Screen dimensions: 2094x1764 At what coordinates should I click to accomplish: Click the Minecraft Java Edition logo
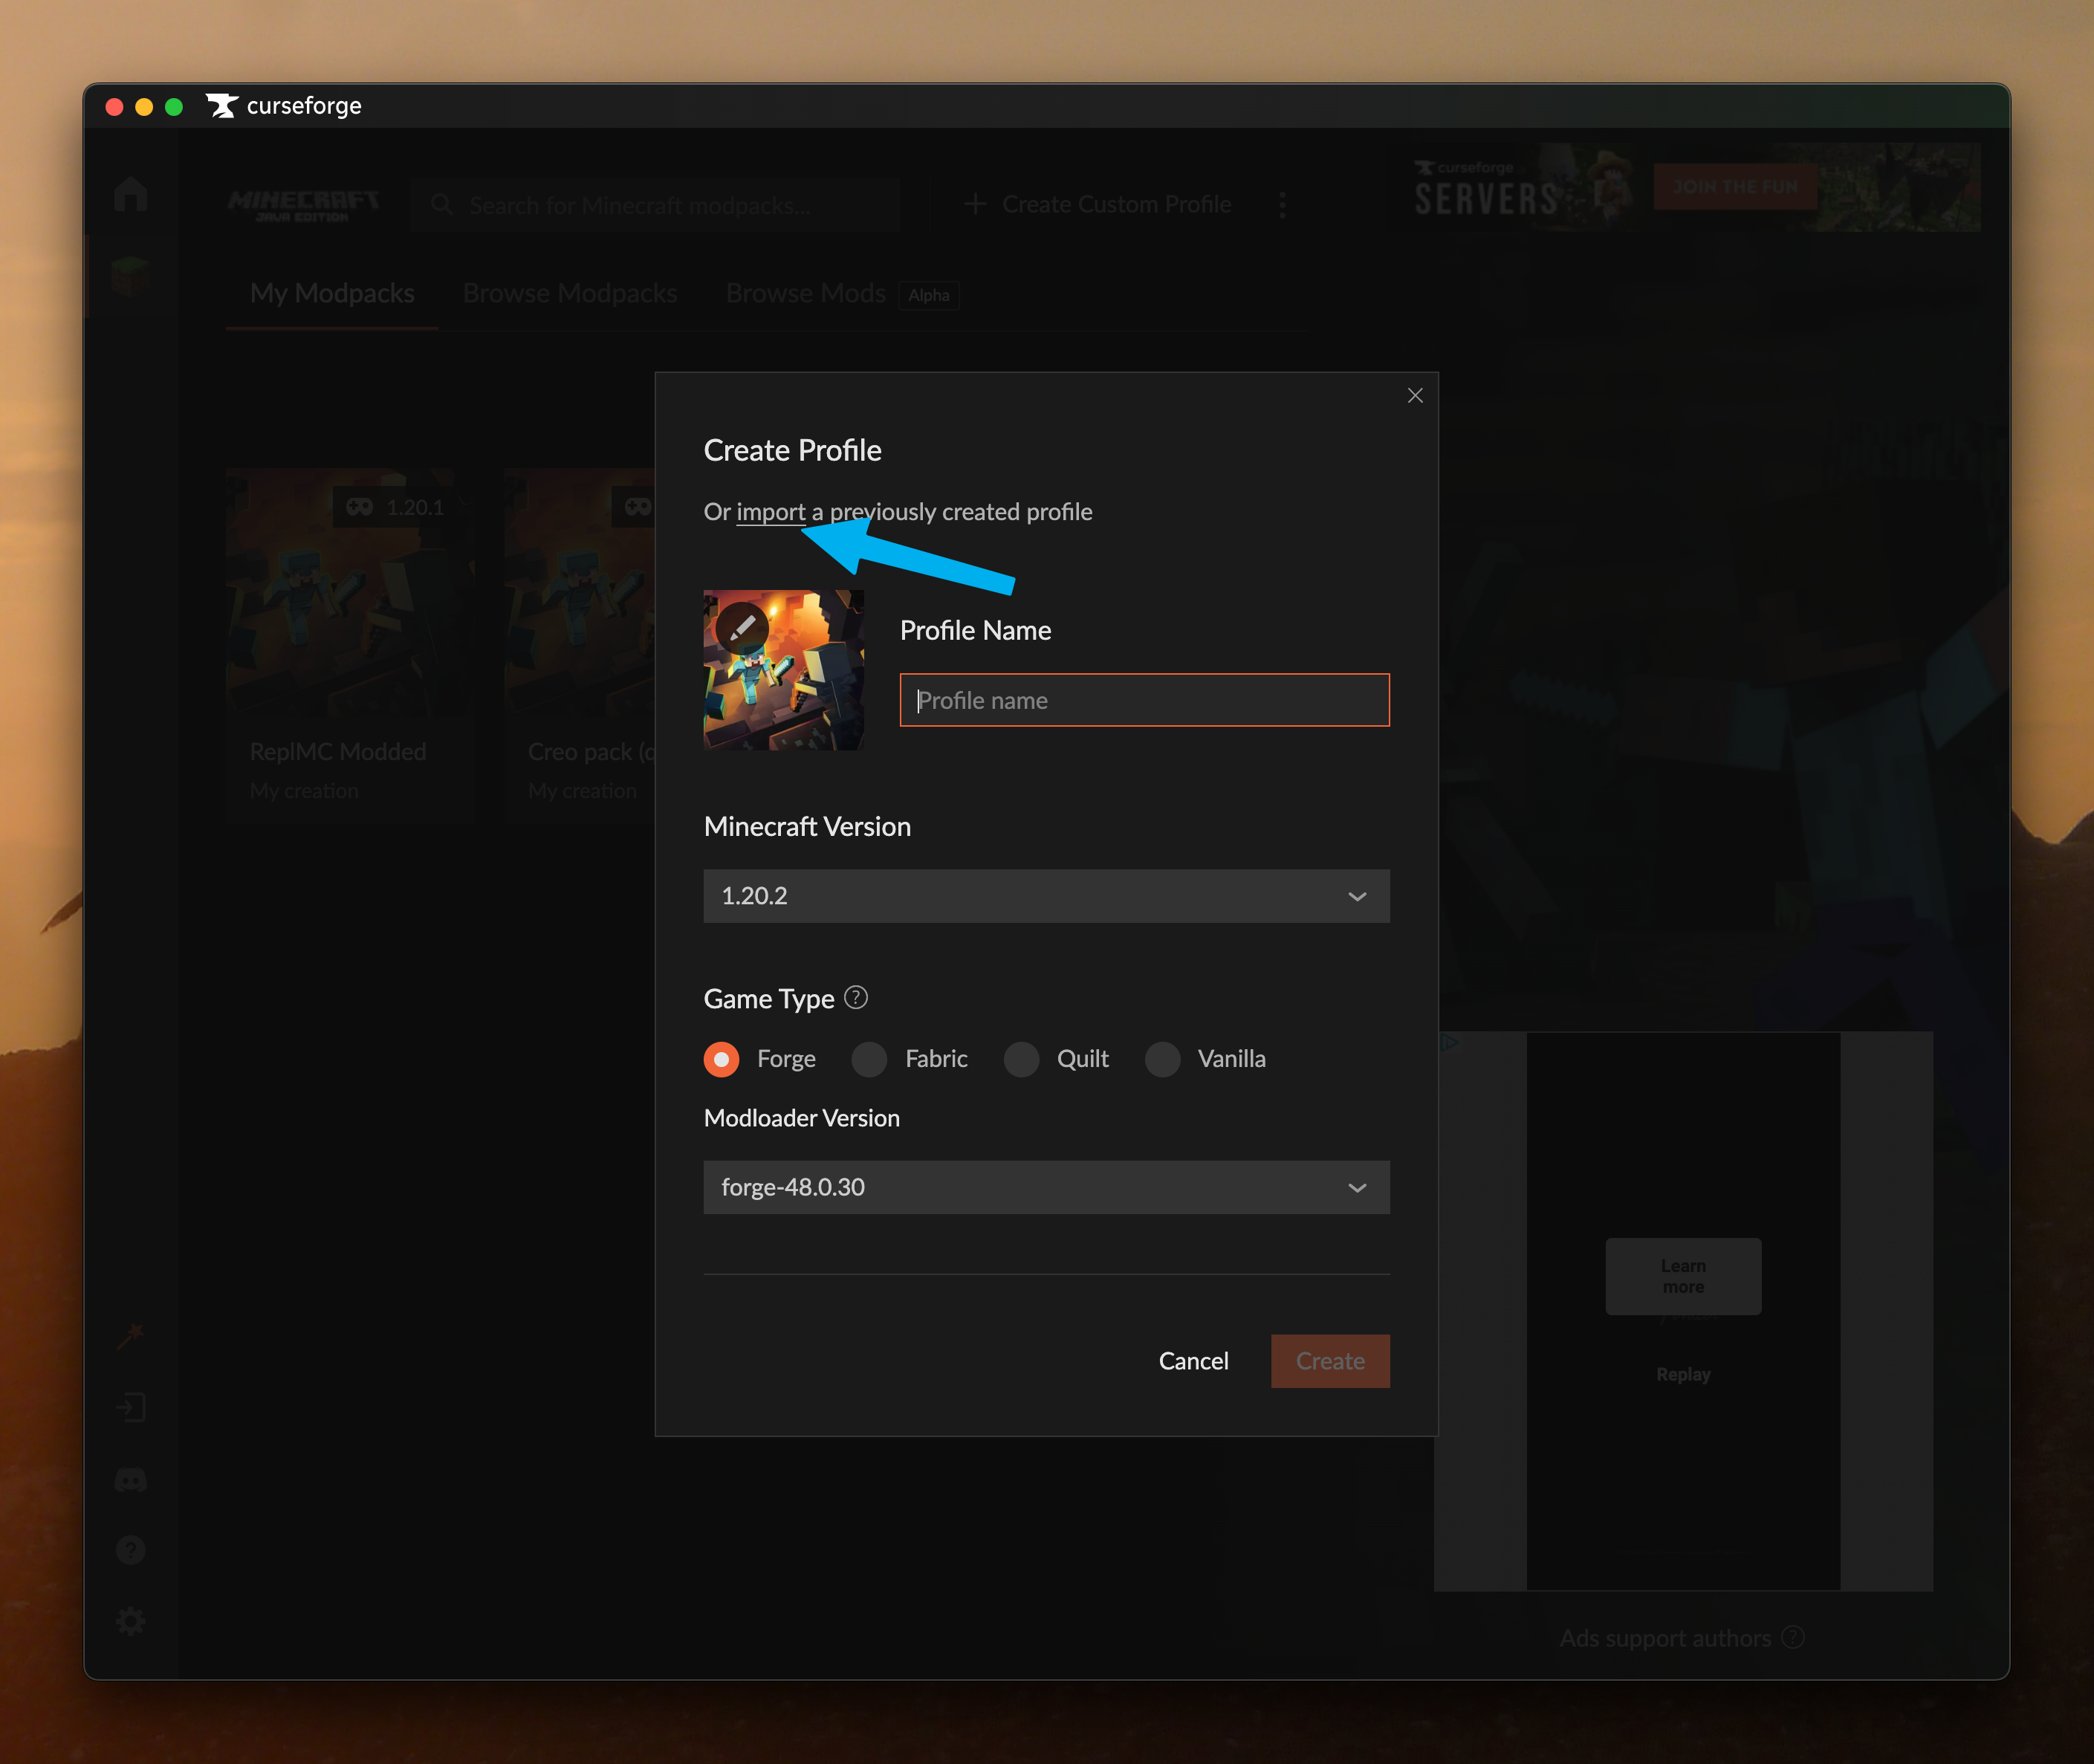click(303, 205)
